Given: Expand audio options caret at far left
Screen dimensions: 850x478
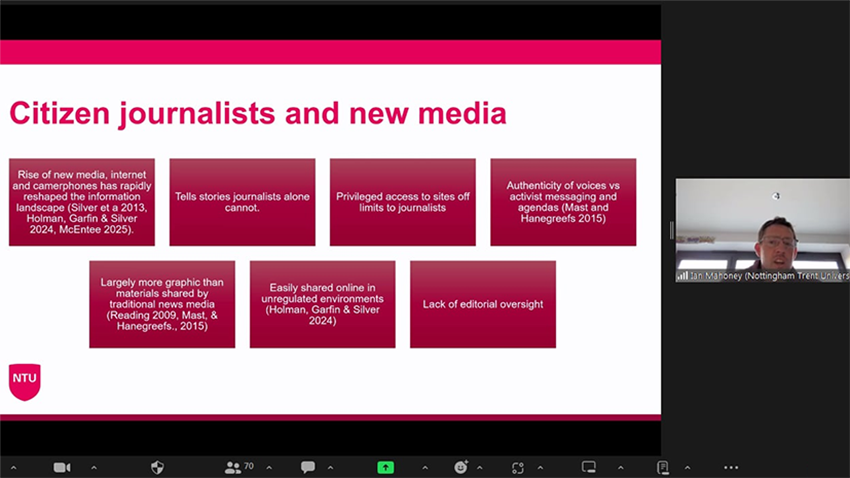Looking at the screenshot, I should click(x=14, y=467).
